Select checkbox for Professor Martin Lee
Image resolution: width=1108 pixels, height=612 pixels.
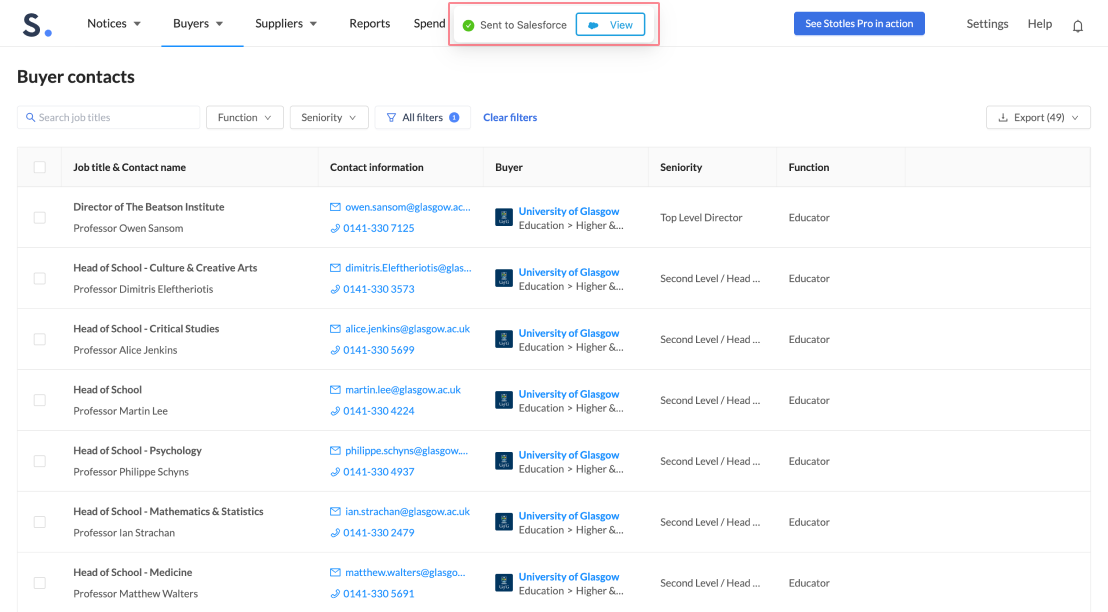pos(40,400)
